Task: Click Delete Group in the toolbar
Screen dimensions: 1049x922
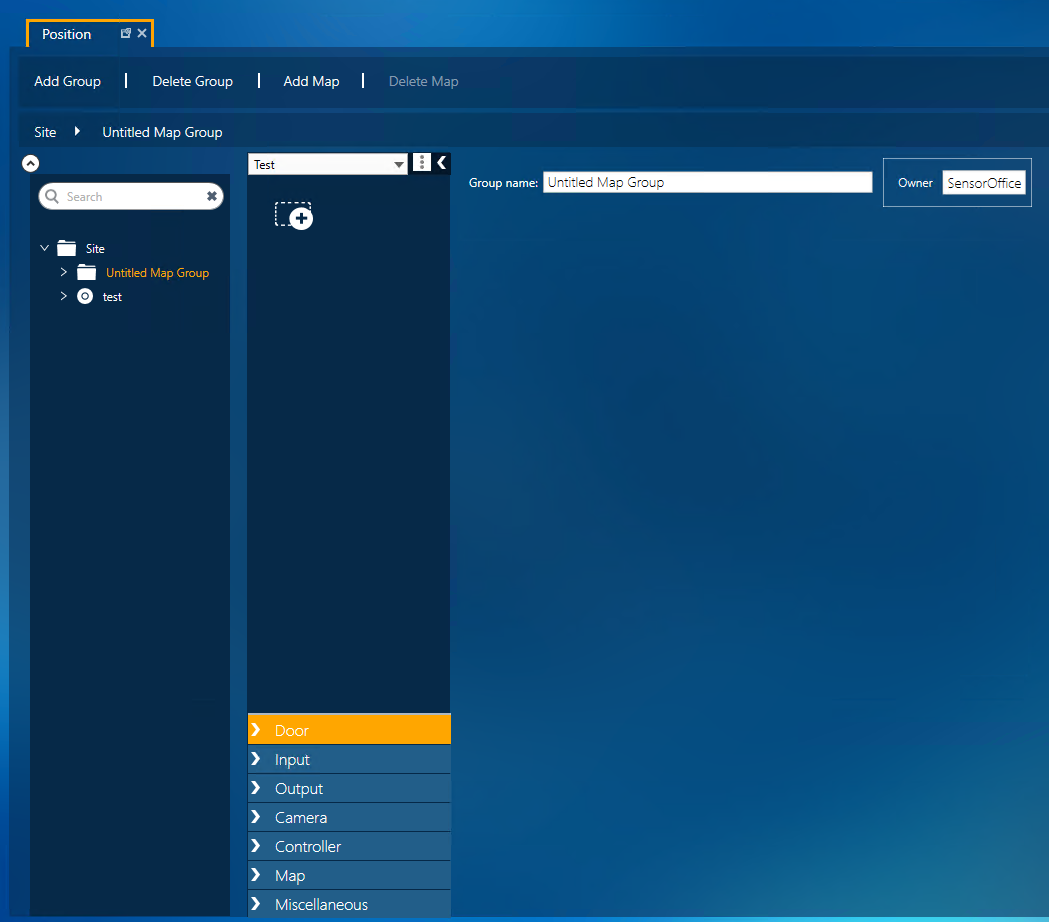Action: pos(193,81)
